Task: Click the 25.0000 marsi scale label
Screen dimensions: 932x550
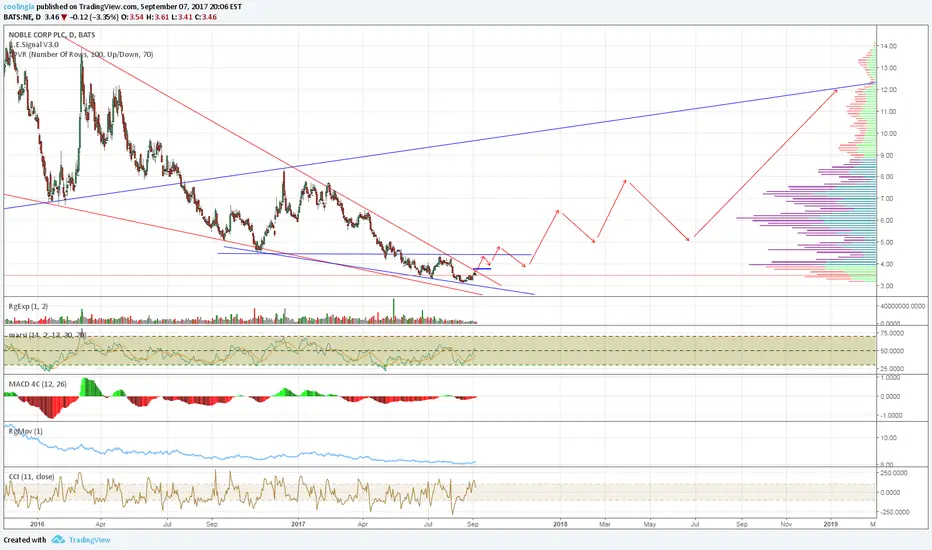Action: (892, 369)
